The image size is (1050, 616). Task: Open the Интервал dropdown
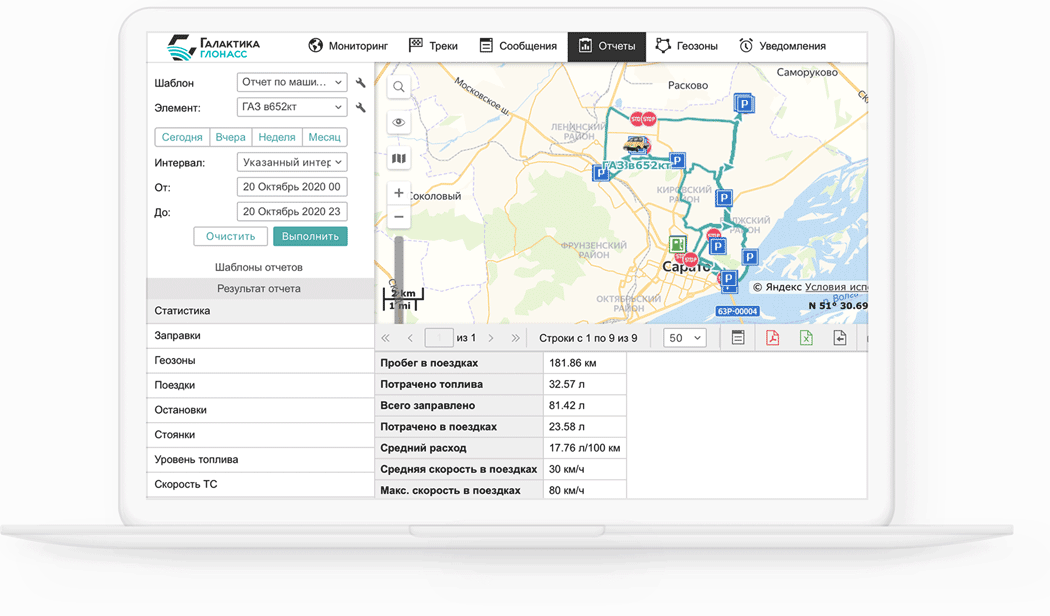[292, 162]
